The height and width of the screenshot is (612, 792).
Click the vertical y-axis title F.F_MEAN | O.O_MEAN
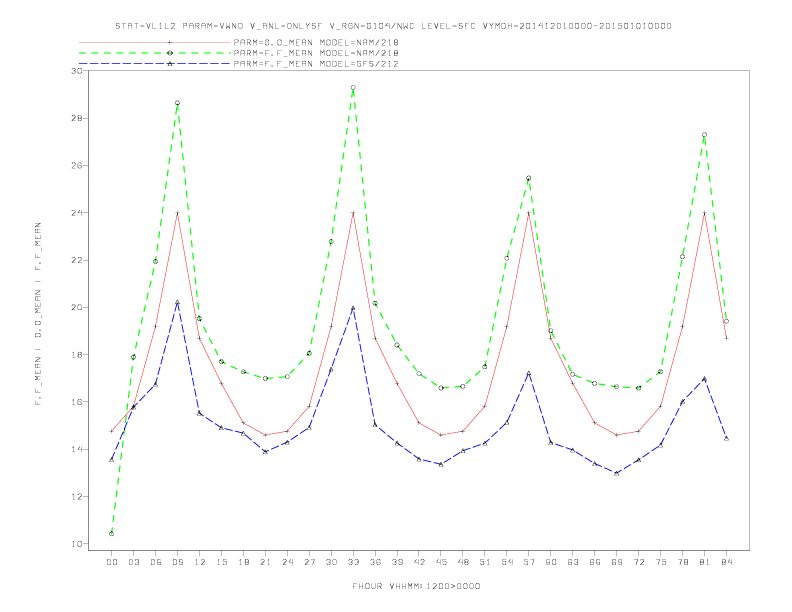(38, 314)
